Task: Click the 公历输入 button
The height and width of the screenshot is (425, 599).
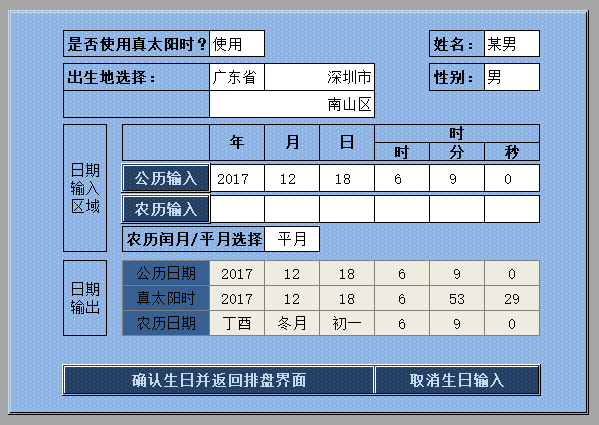Action: [x=166, y=178]
